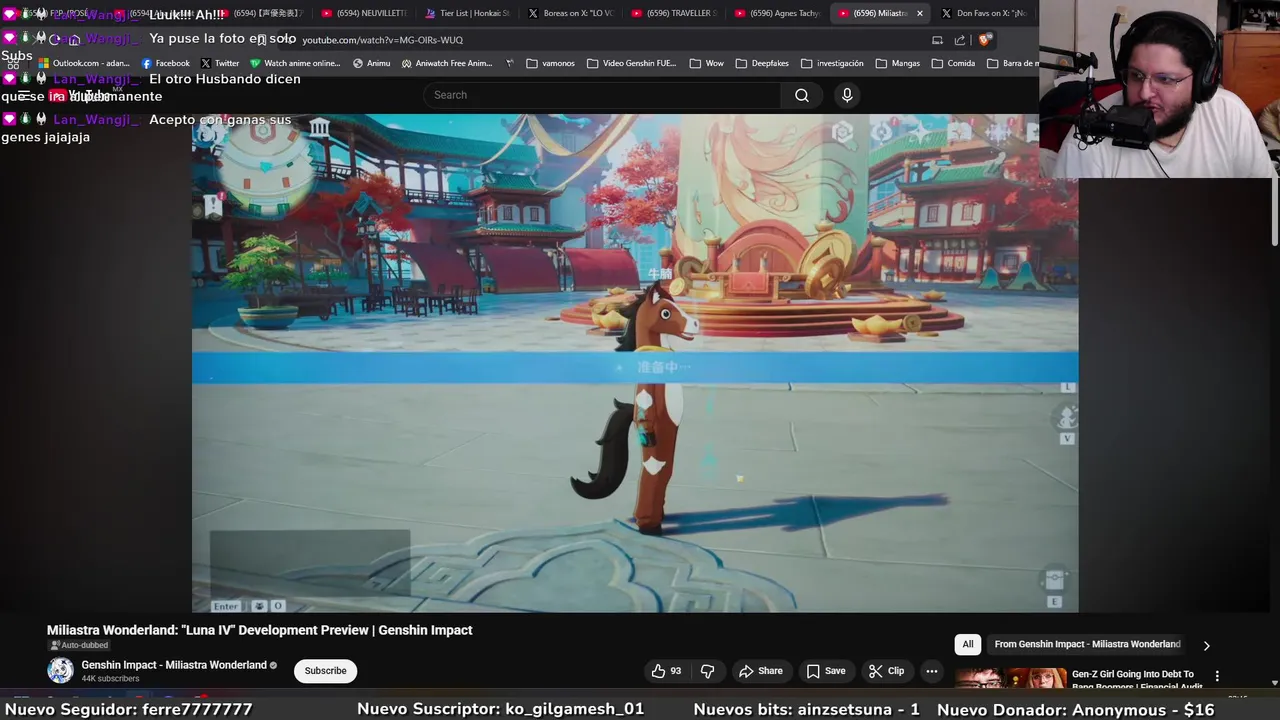Open the Gen-Z Girl Going Into Debt video
The height and width of the screenshot is (720, 1280).
click(x=1010, y=679)
